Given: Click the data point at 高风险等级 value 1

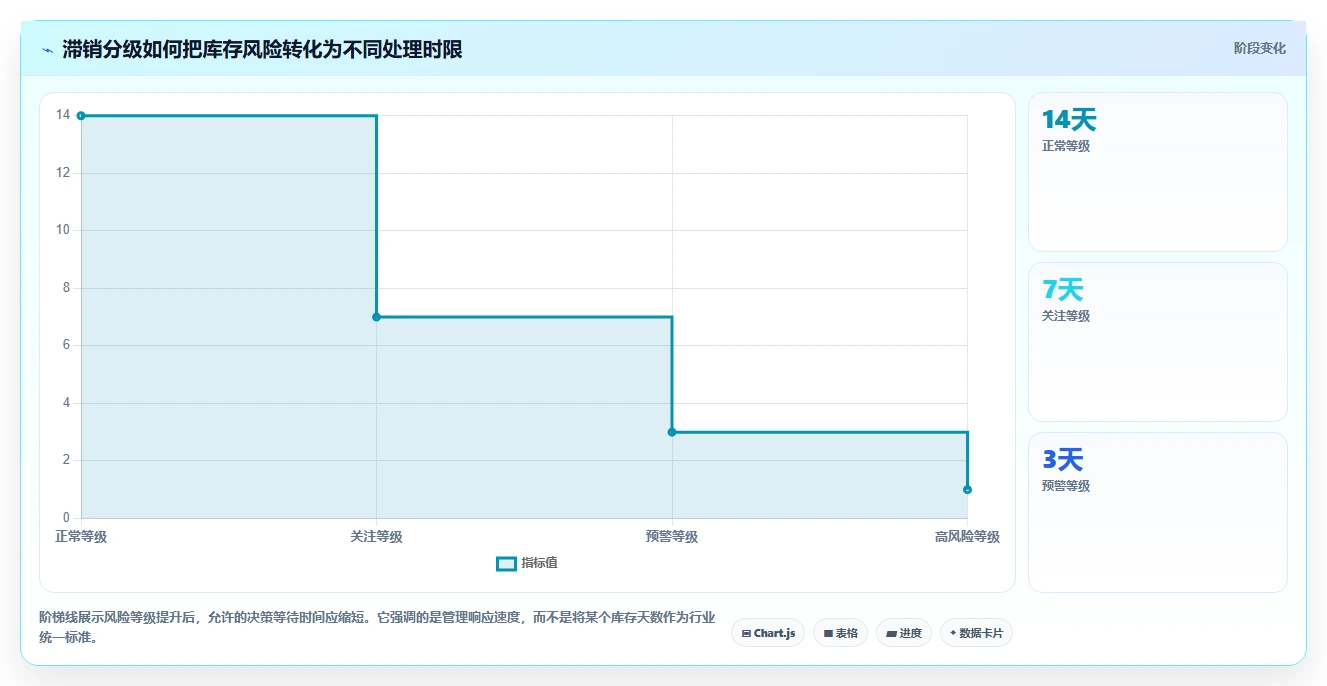Looking at the screenshot, I should click(967, 490).
